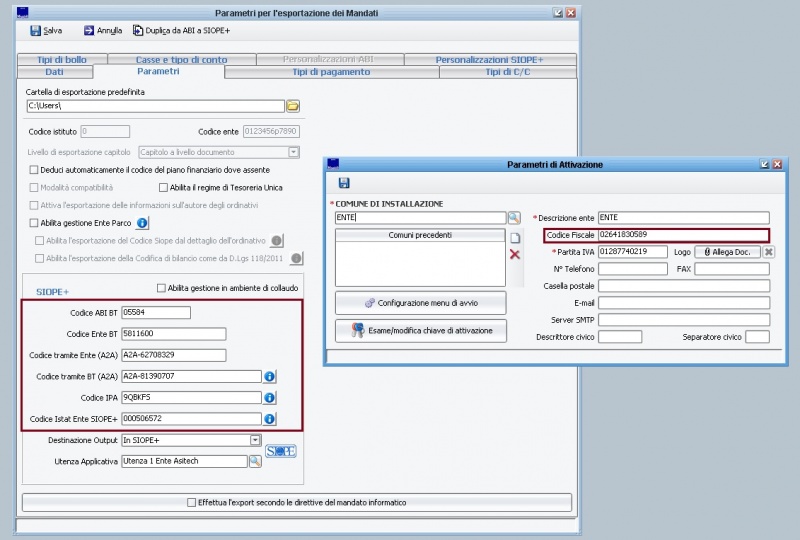Open the Personalizzazioni SIOPE+ tab
Image resolution: width=800 pixels, height=540 pixels.
pyautogui.click(x=489, y=60)
